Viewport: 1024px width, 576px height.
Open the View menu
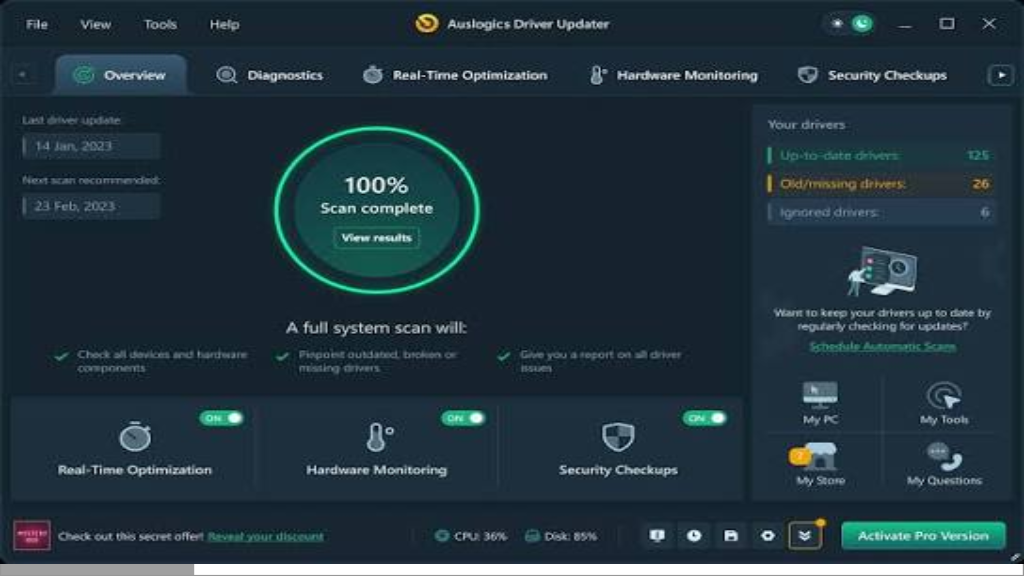(x=95, y=24)
